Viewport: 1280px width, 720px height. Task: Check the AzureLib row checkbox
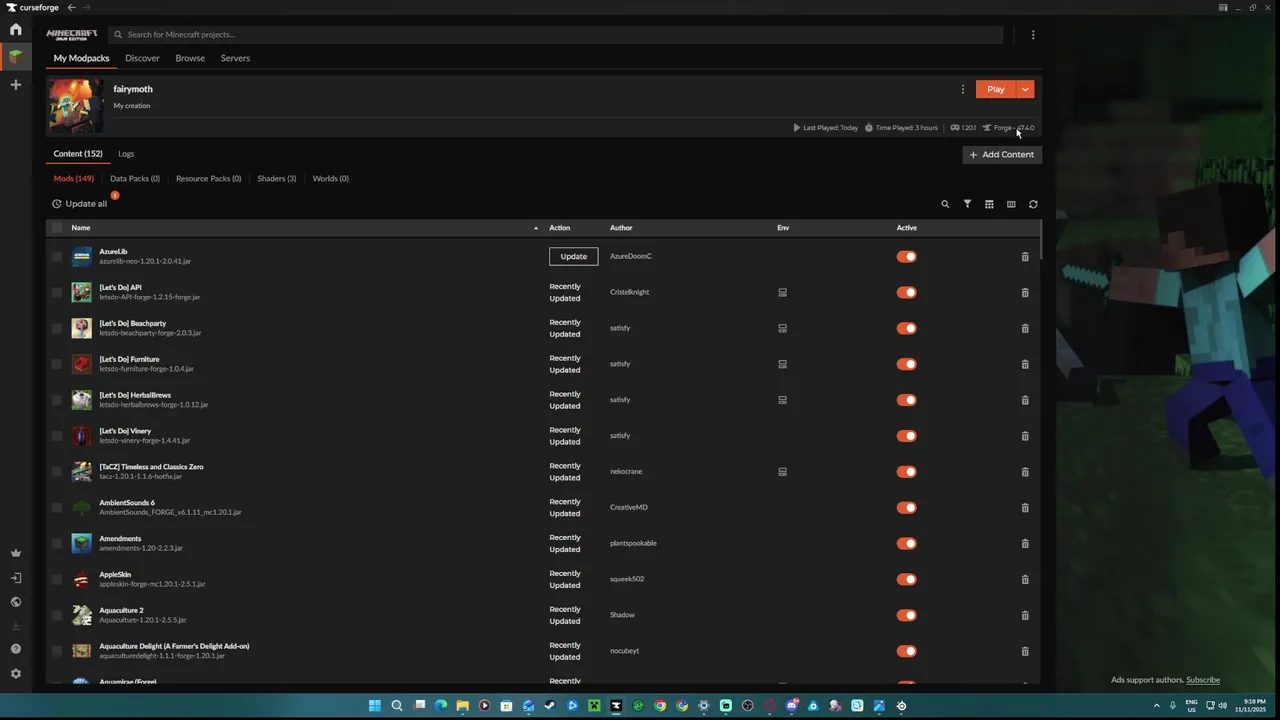click(57, 257)
